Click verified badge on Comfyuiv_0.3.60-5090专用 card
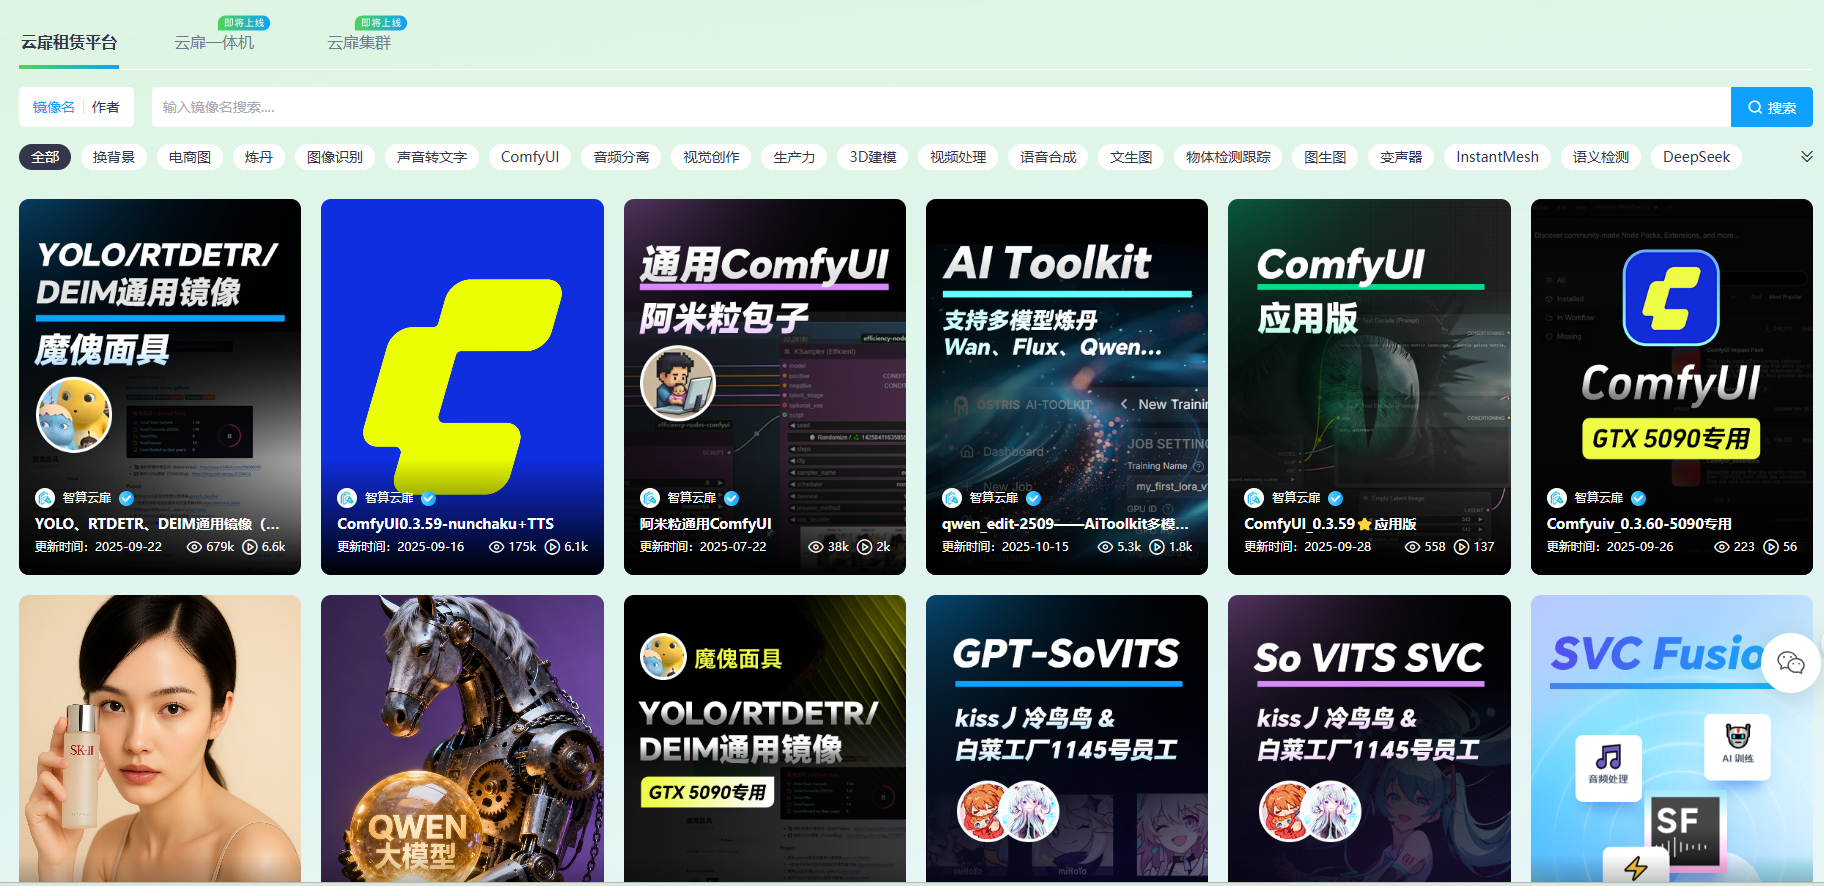 click(x=1638, y=498)
